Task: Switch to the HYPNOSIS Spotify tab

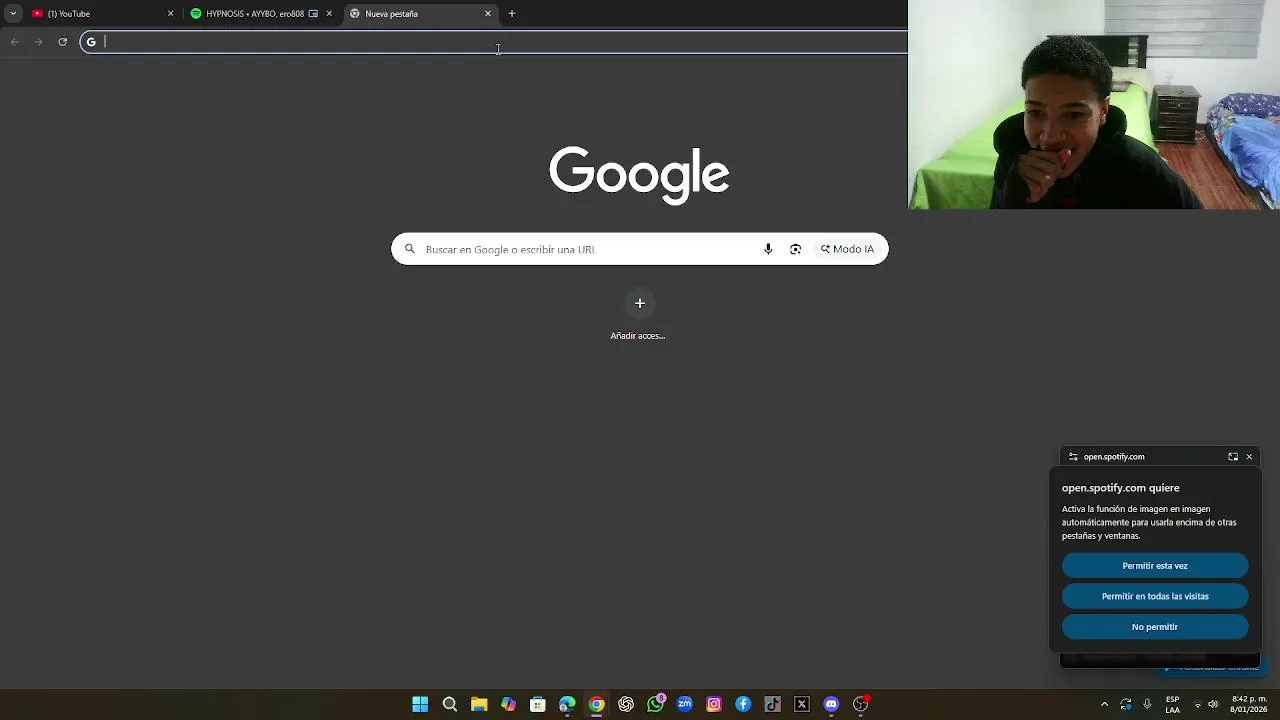Action: tap(260, 13)
